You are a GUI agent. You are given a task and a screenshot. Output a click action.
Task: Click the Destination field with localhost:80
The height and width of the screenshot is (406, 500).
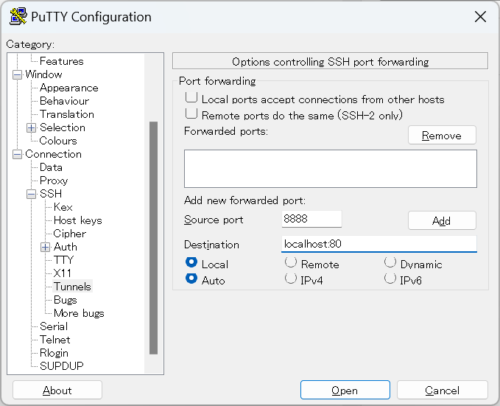pyautogui.click(x=379, y=244)
